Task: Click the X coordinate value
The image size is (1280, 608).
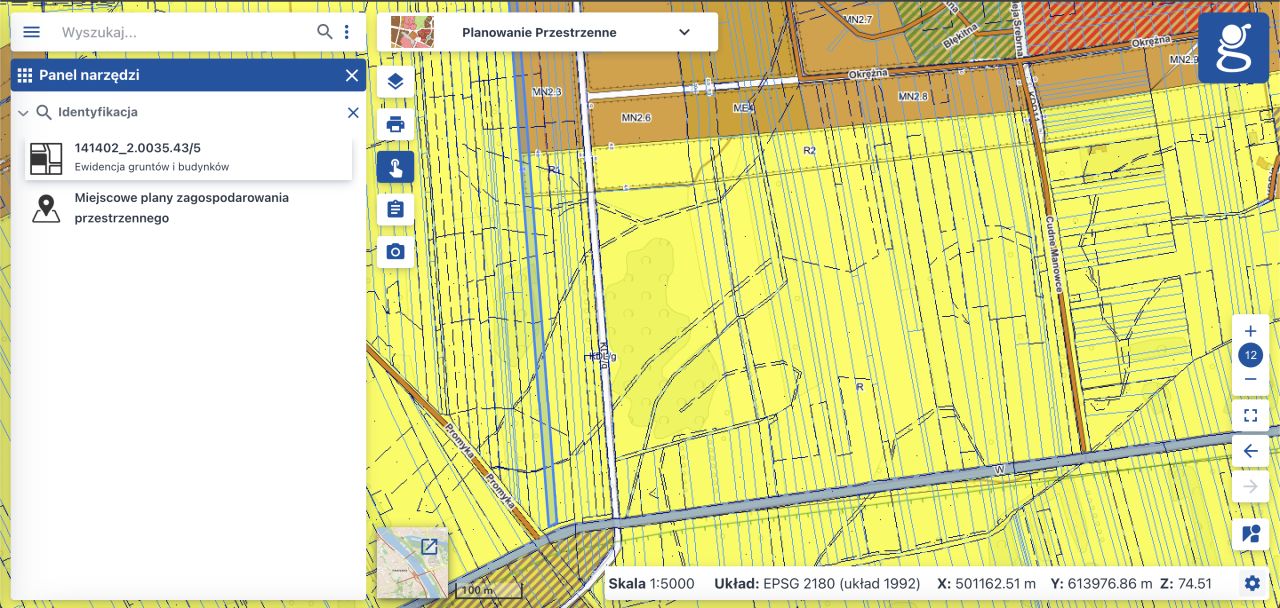Action: (996, 584)
